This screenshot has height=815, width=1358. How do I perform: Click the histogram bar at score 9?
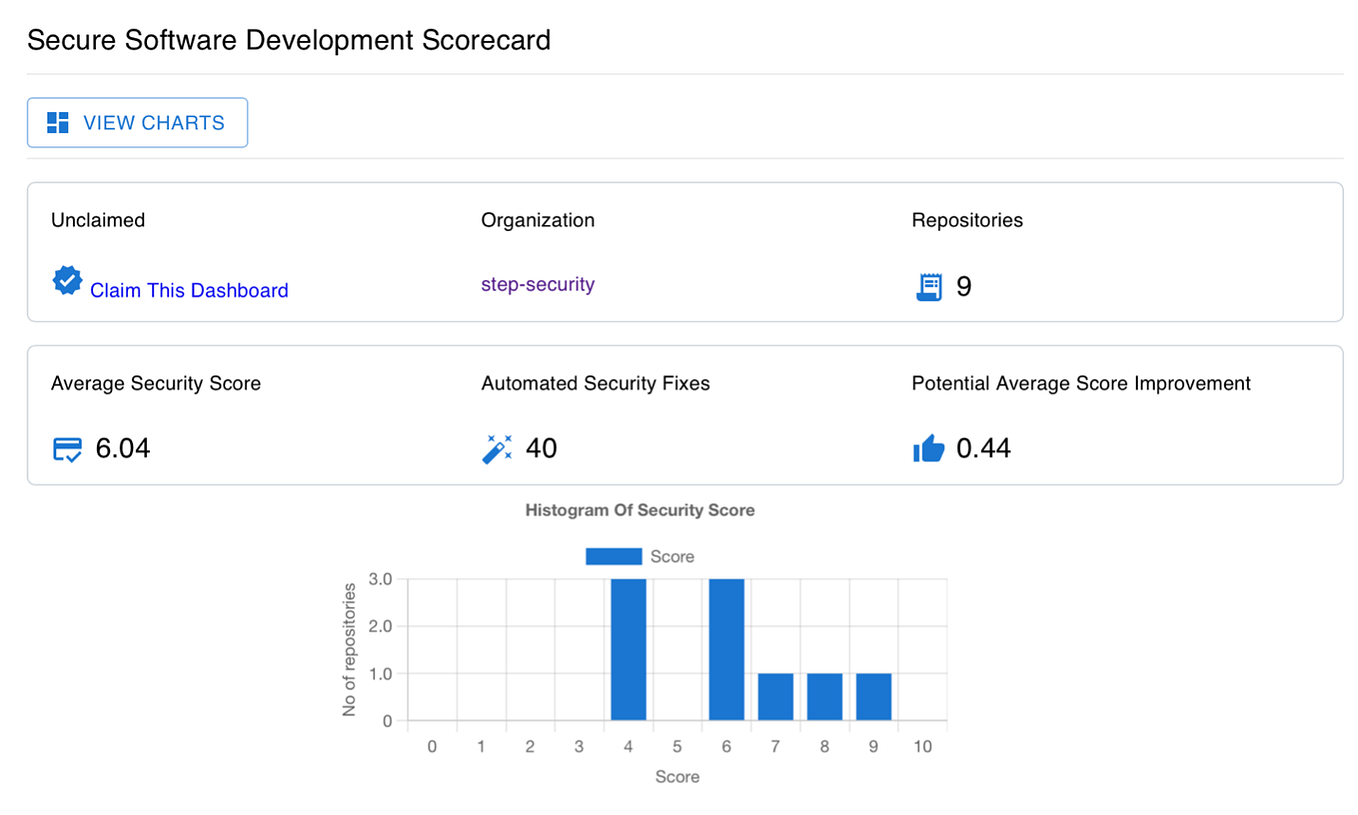[873, 696]
